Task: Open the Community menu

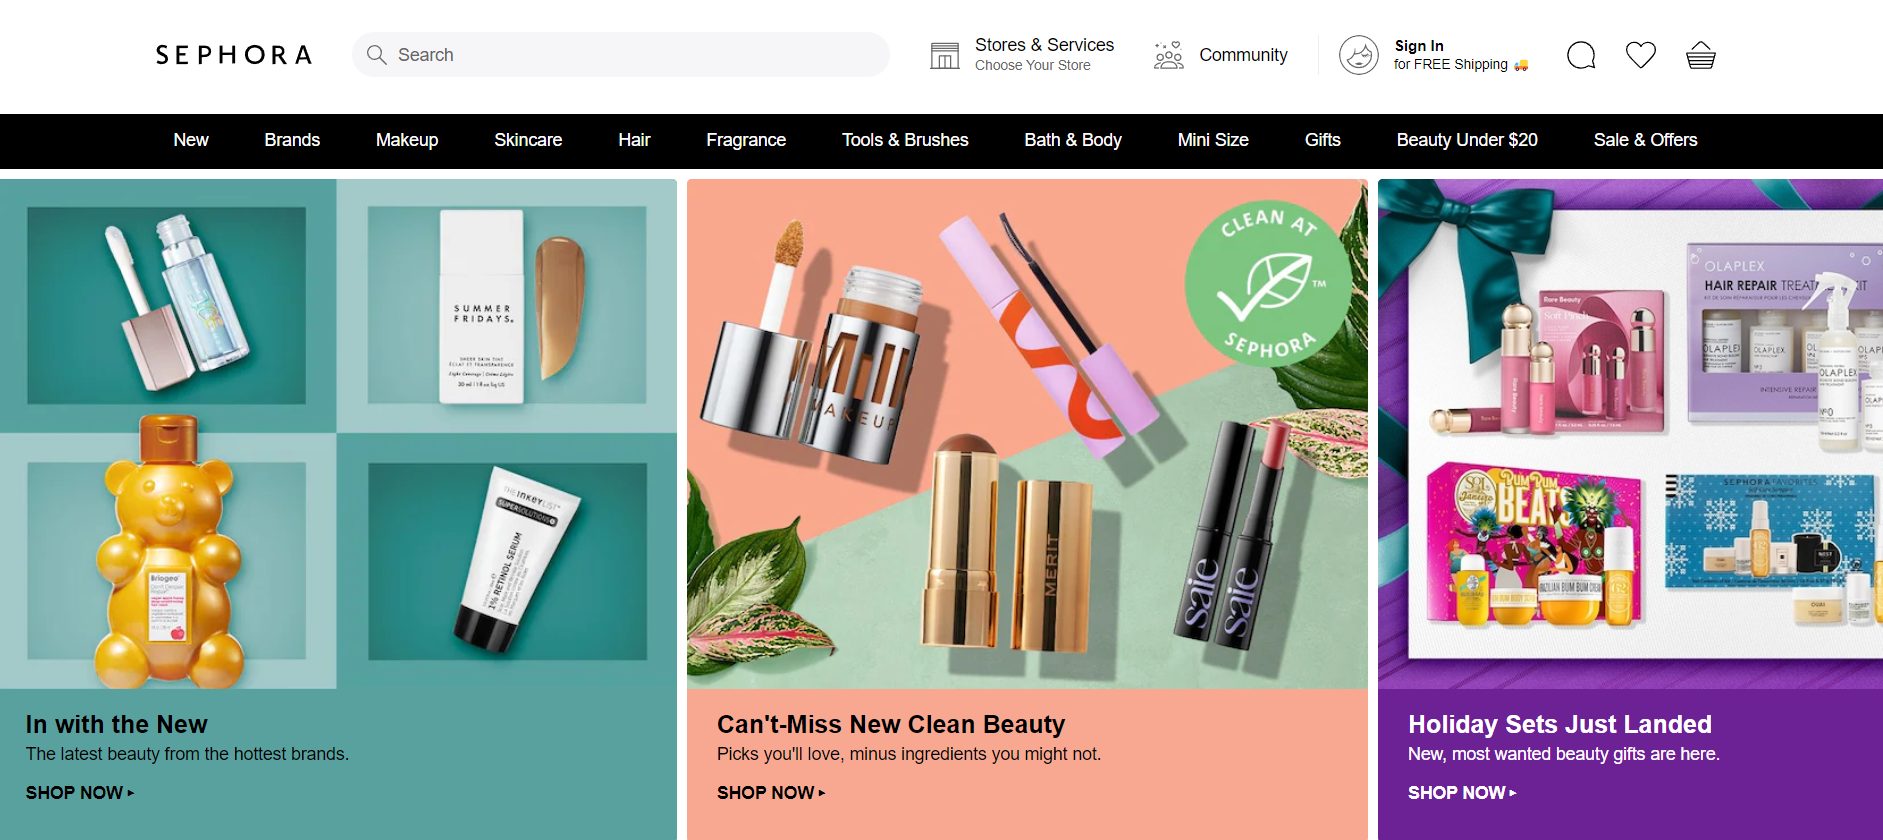Action: click(x=1220, y=55)
